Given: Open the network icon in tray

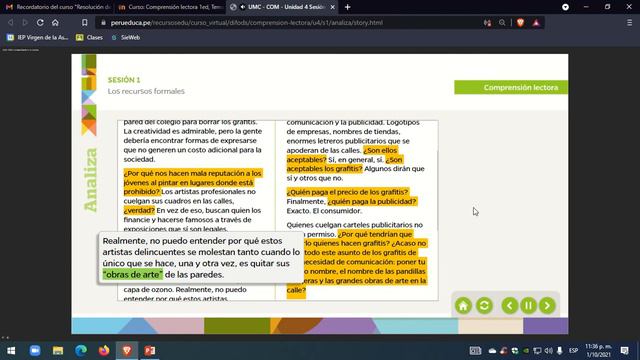Looking at the screenshot, I should coord(537,351).
